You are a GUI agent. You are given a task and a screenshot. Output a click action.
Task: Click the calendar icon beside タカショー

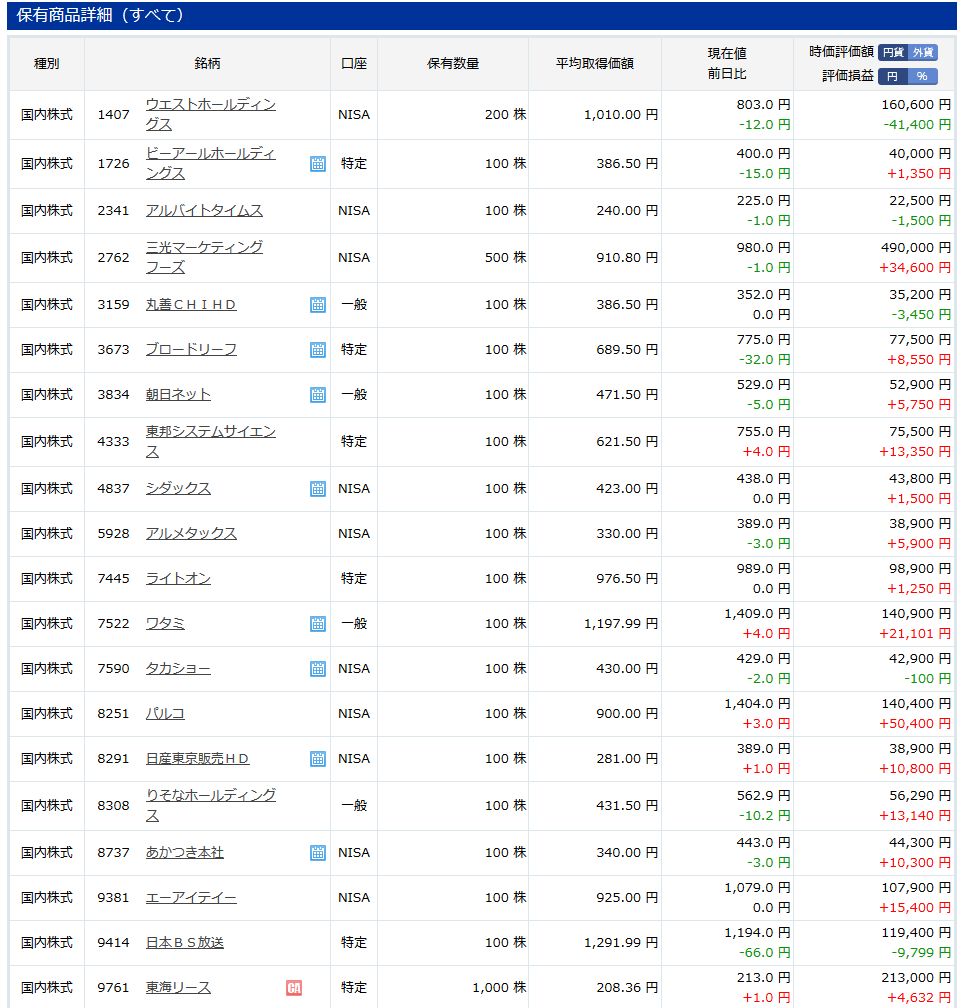(x=318, y=669)
